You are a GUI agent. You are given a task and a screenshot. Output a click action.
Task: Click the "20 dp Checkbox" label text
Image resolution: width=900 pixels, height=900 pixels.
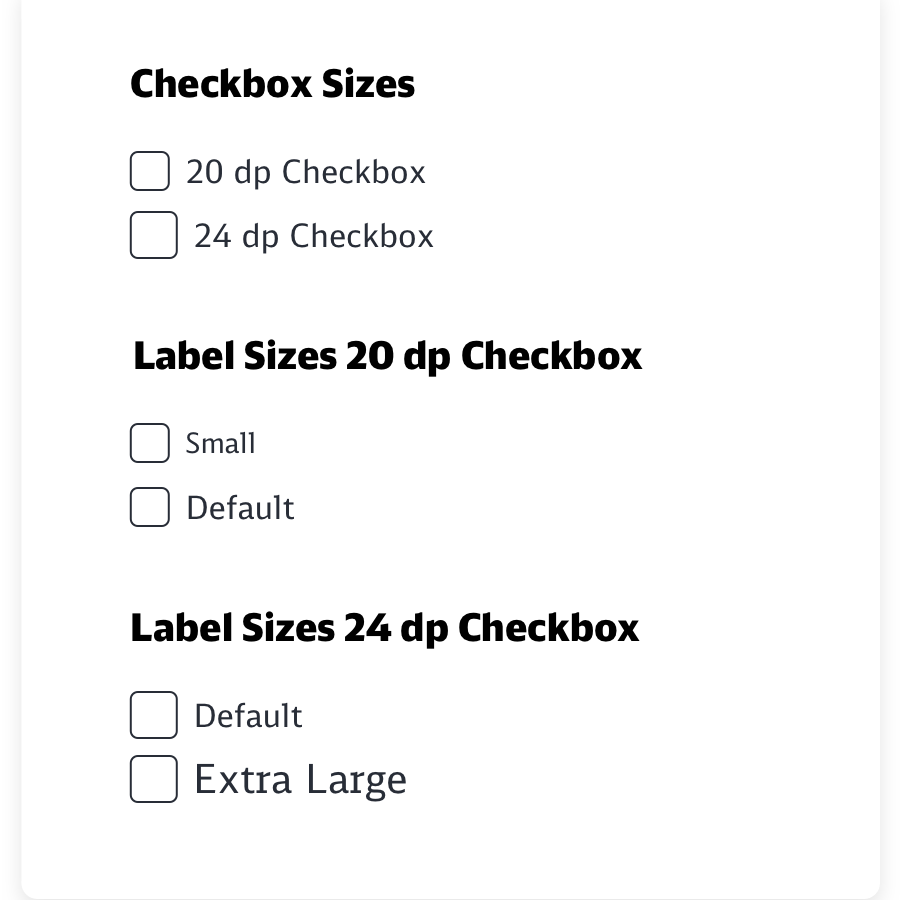click(305, 172)
